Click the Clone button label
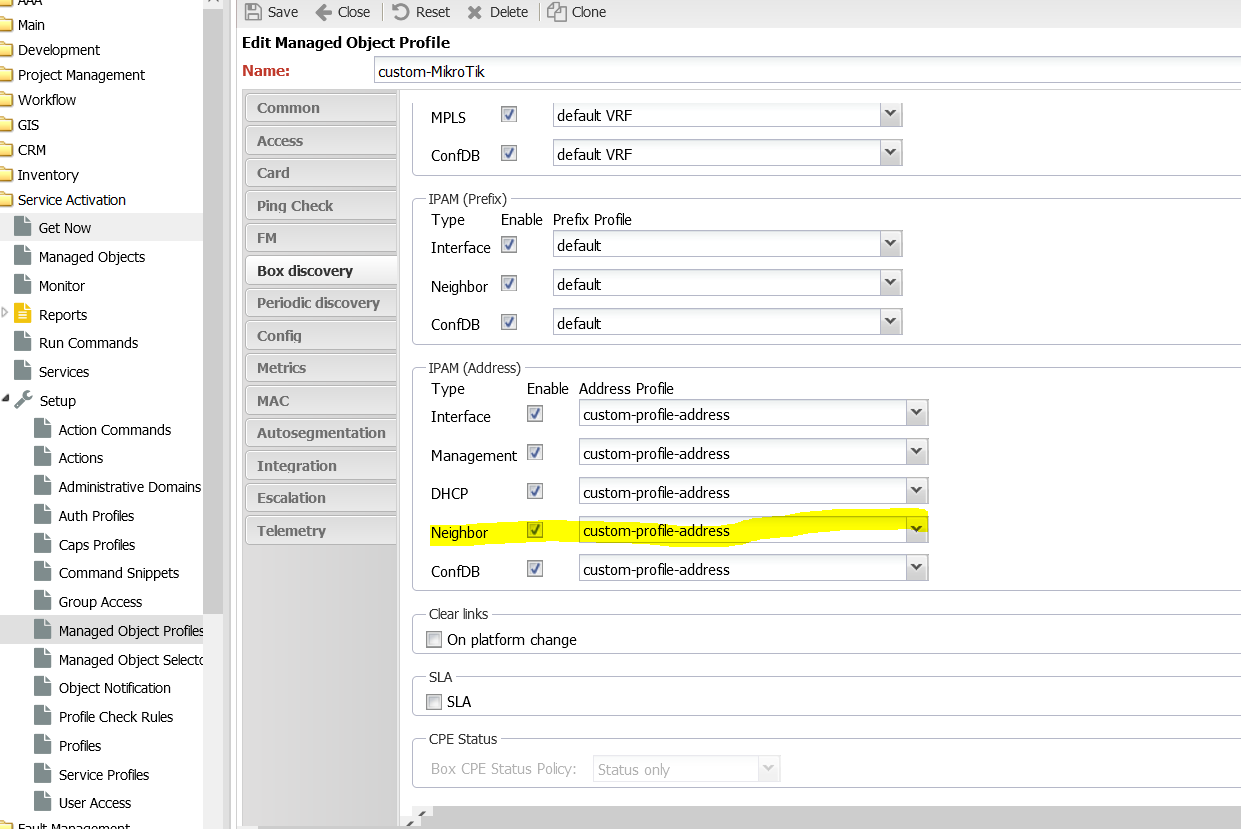1241x829 pixels. click(589, 12)
